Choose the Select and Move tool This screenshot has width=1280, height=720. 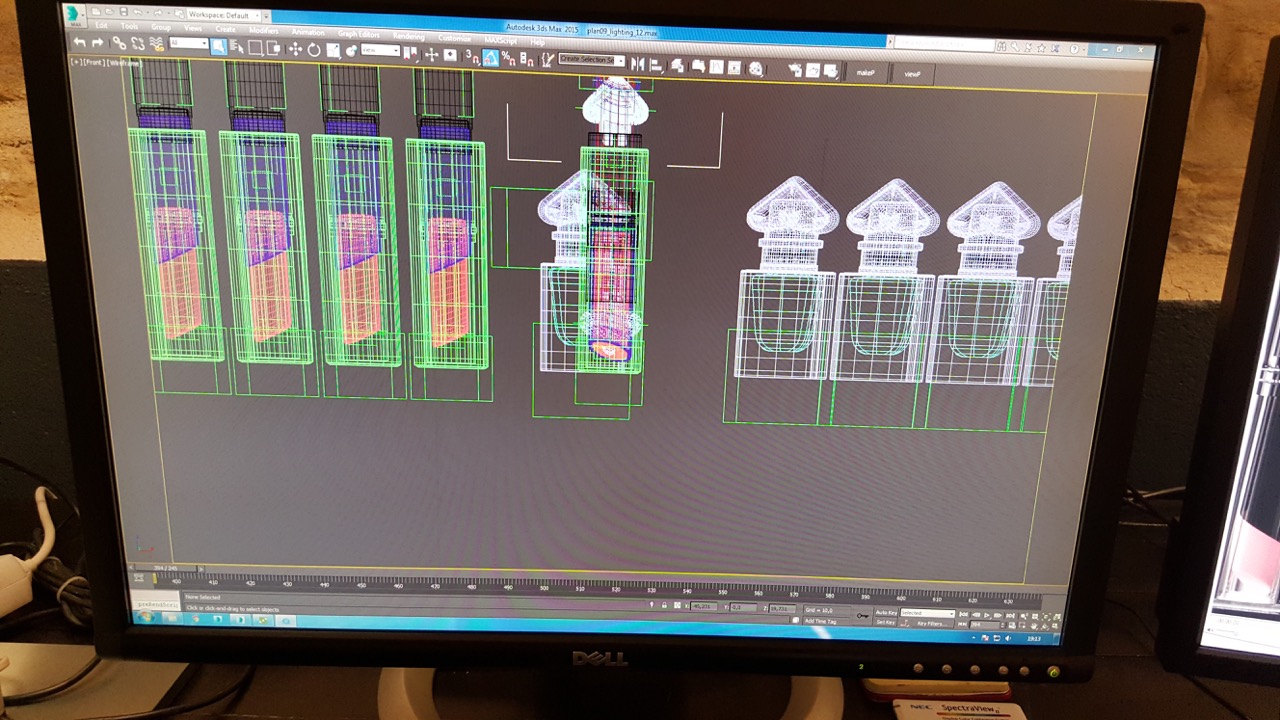pyautogui.click(x=295, y=48)
